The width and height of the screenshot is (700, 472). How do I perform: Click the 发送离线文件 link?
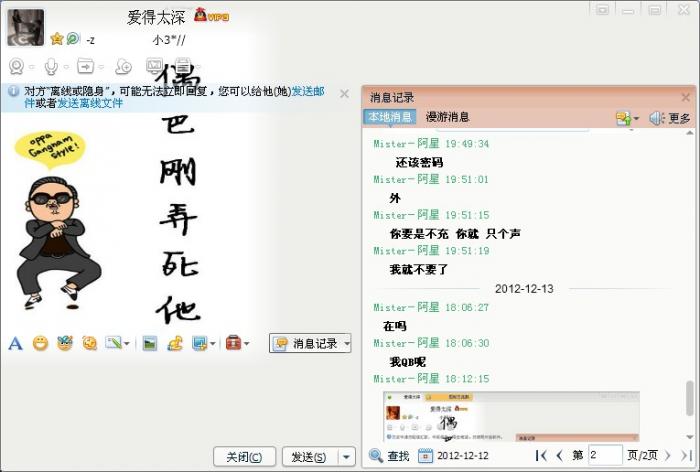(90, 103)
